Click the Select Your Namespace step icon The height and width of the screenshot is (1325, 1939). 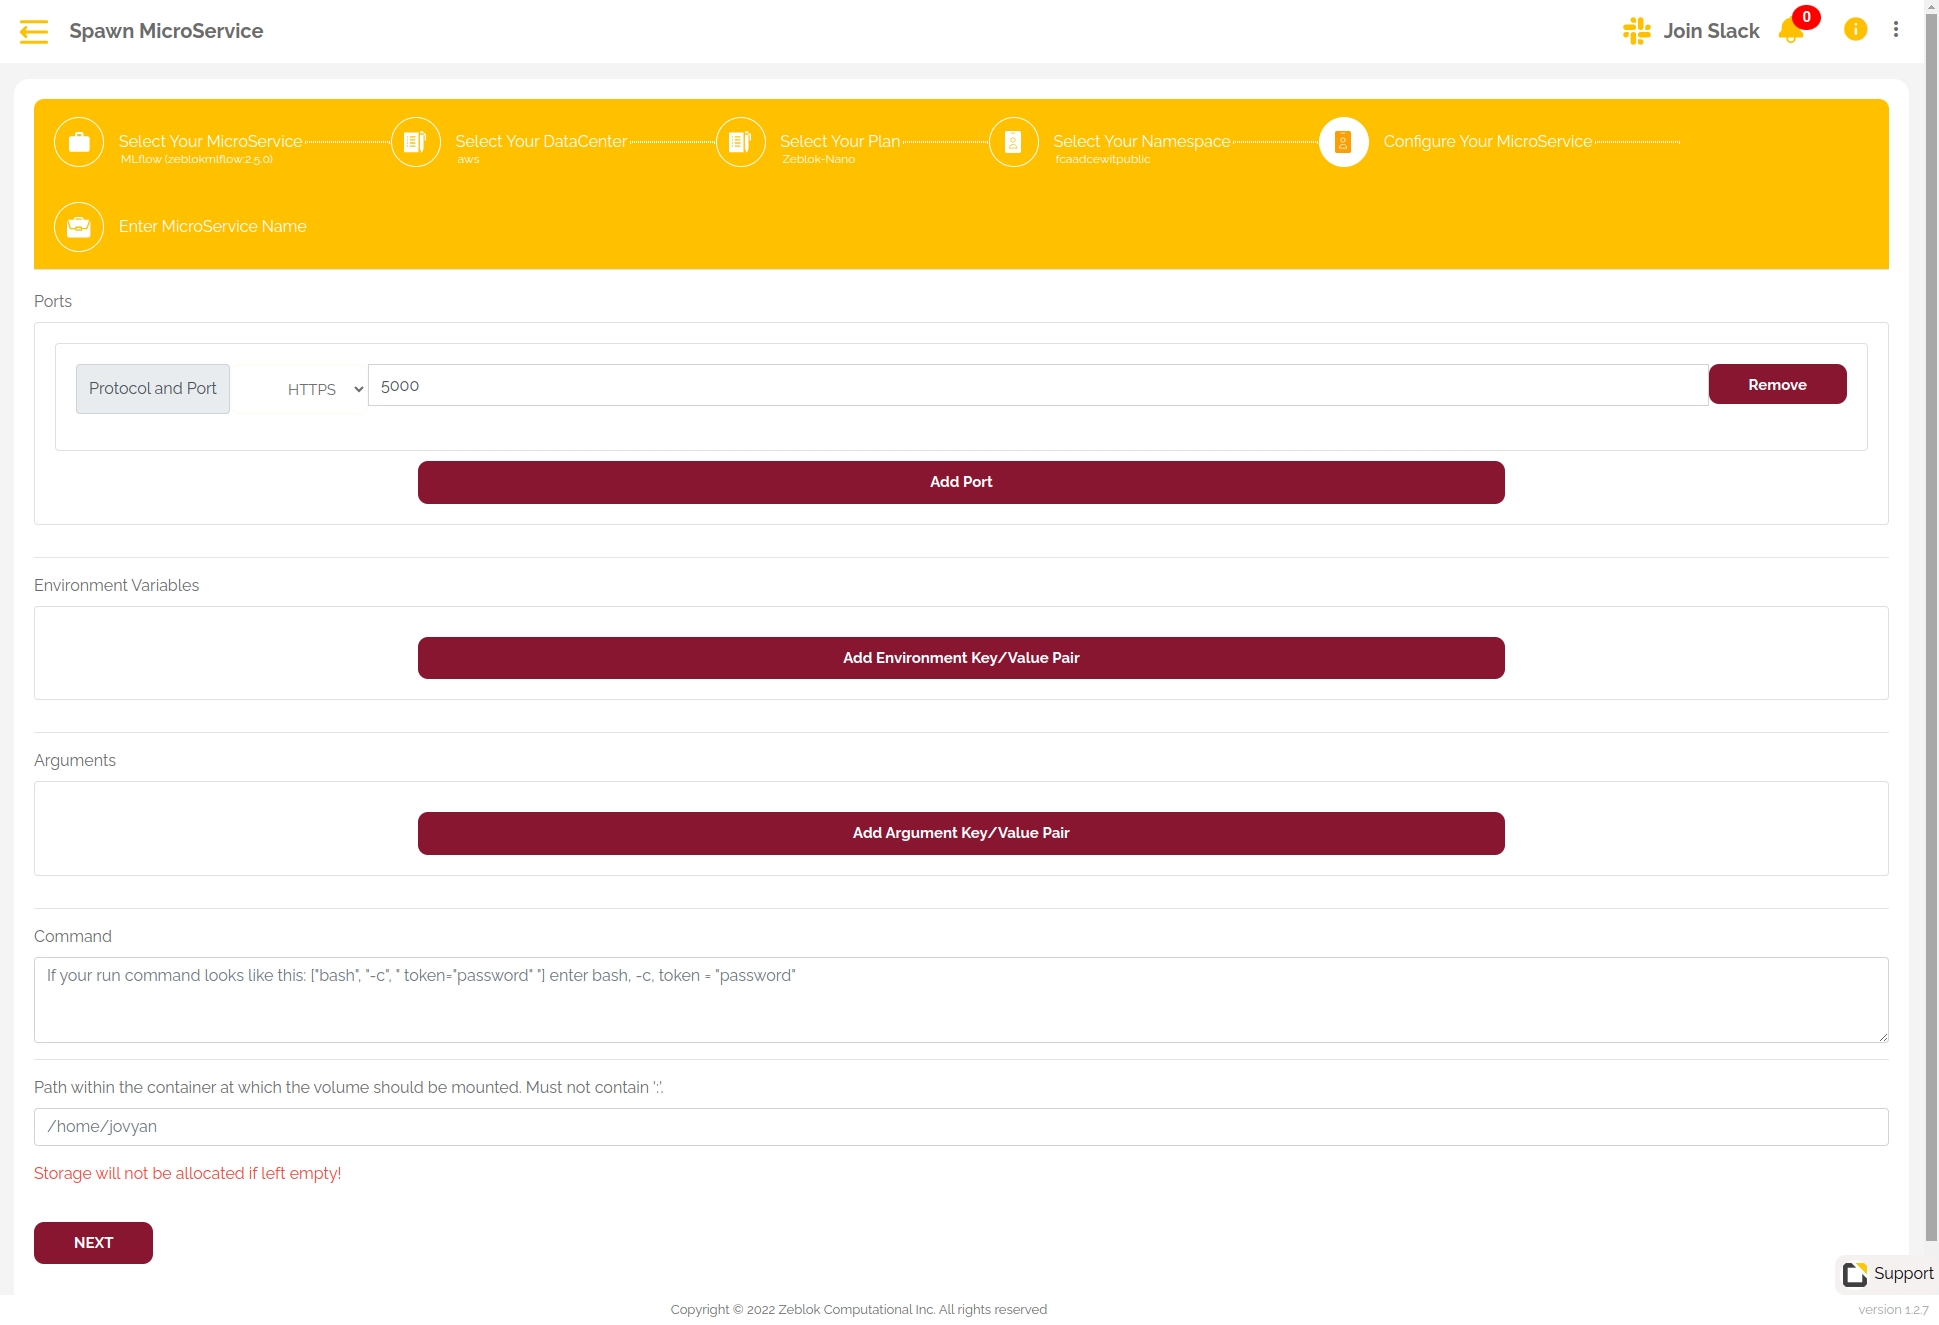(x=1013, y=142)
